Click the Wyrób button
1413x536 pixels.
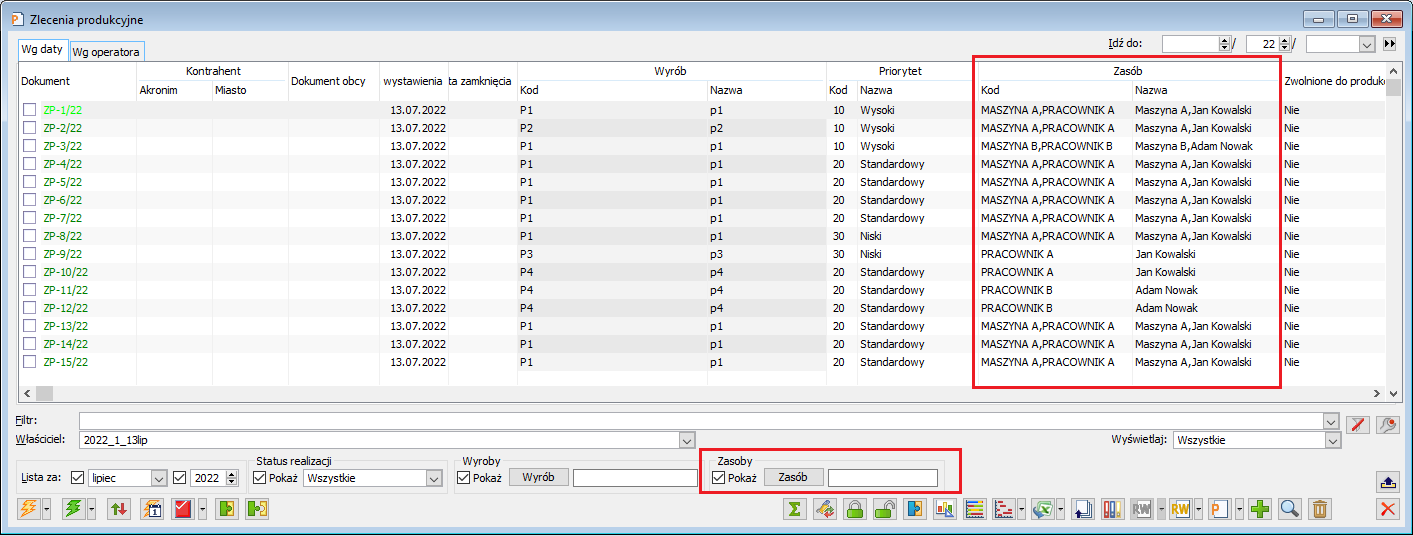539,477
